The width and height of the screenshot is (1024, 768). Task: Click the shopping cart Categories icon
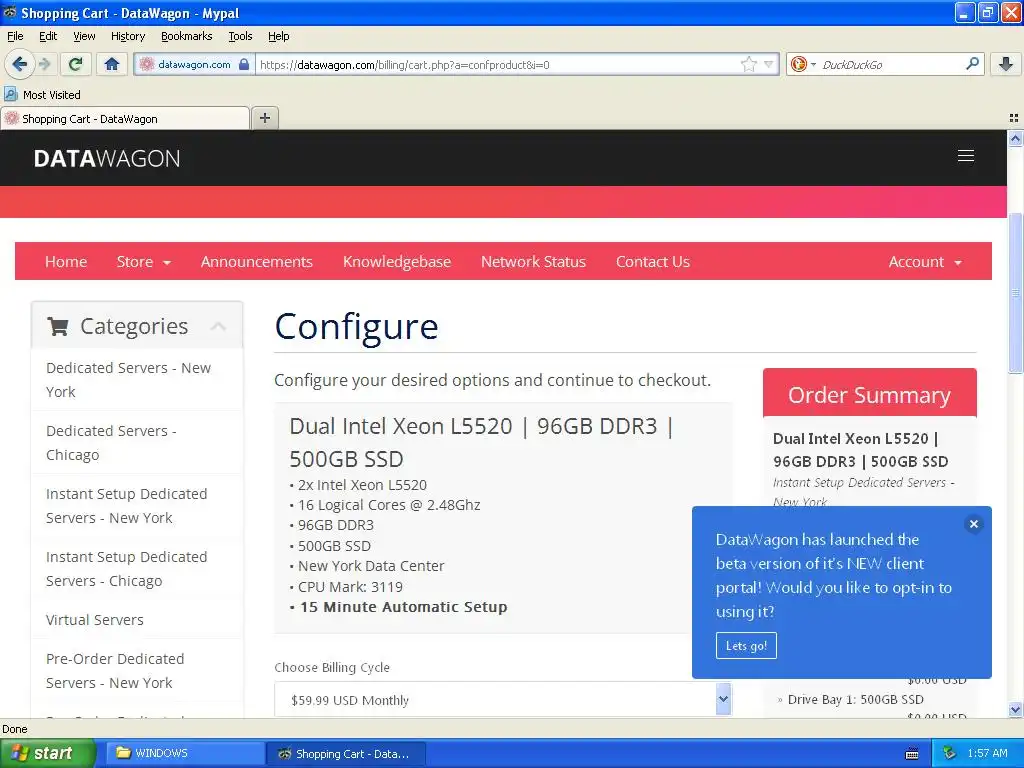58,326
